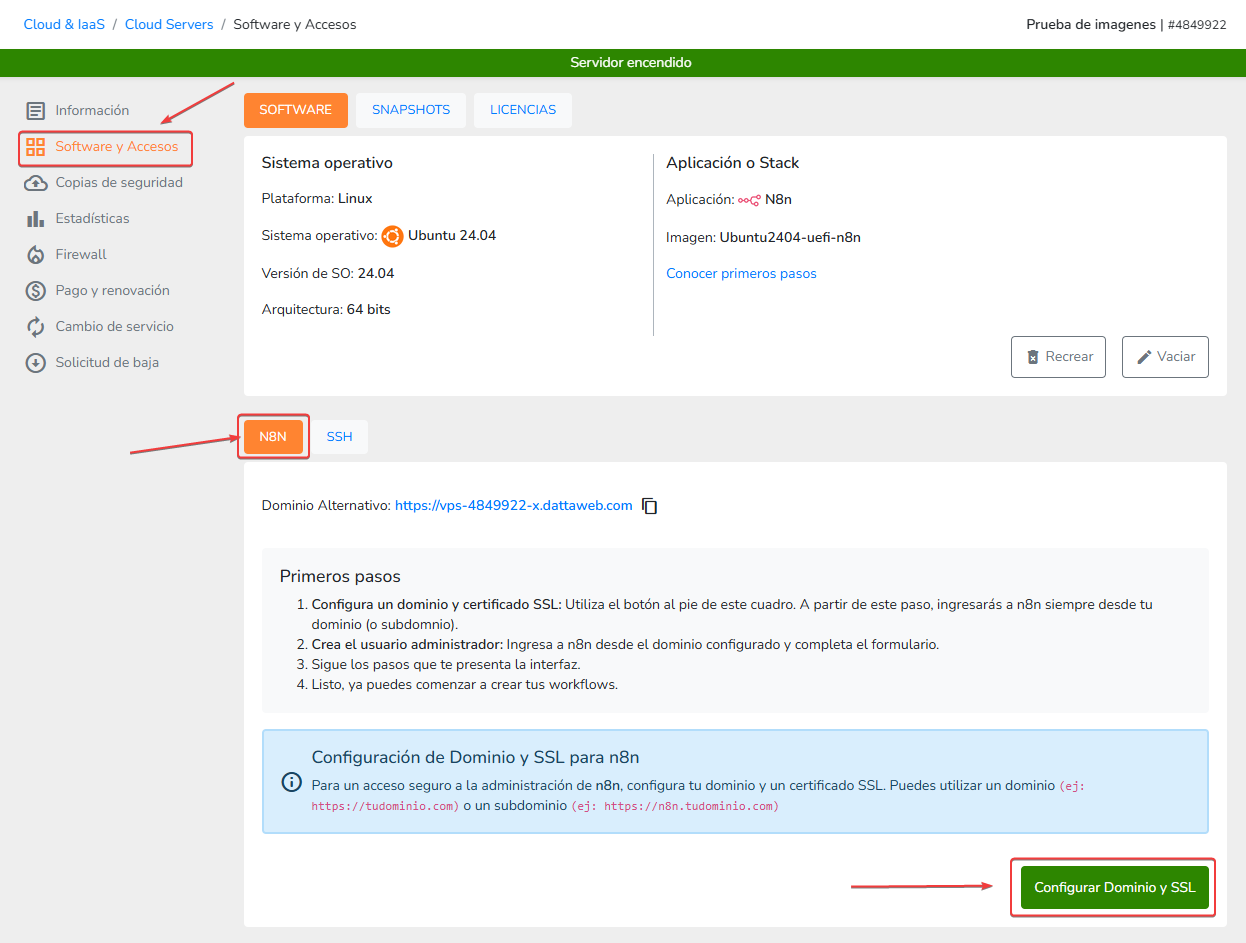Click the Vaciar button
The height and width of the screenshot is (943, 1246).
click(1165, 357)
